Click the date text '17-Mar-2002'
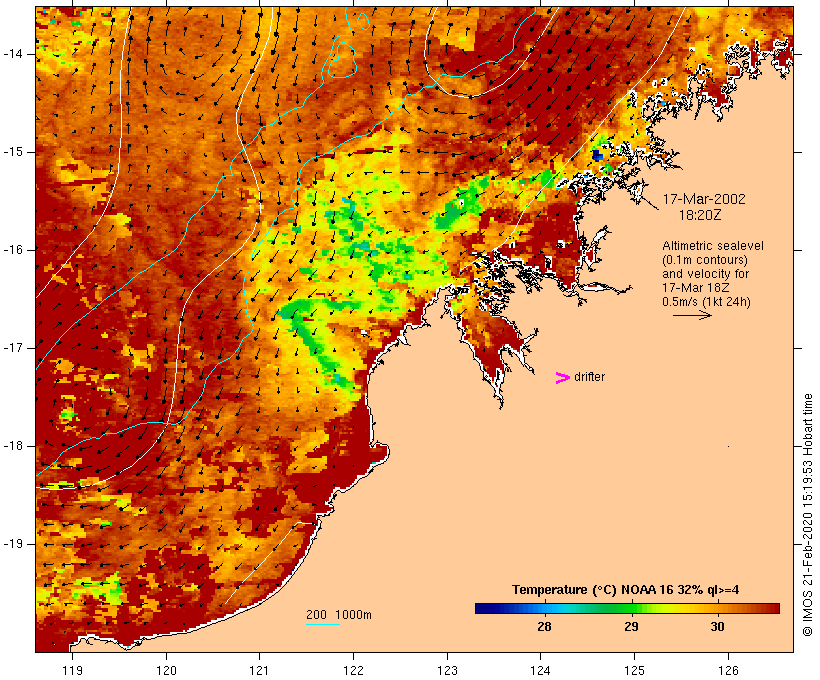Image resolution: width=820 pixels, height=680 pixels. [704, 199]
